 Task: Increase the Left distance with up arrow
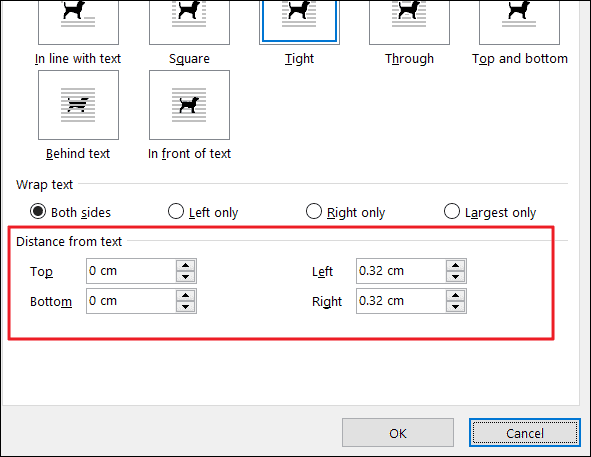point(455,265)
